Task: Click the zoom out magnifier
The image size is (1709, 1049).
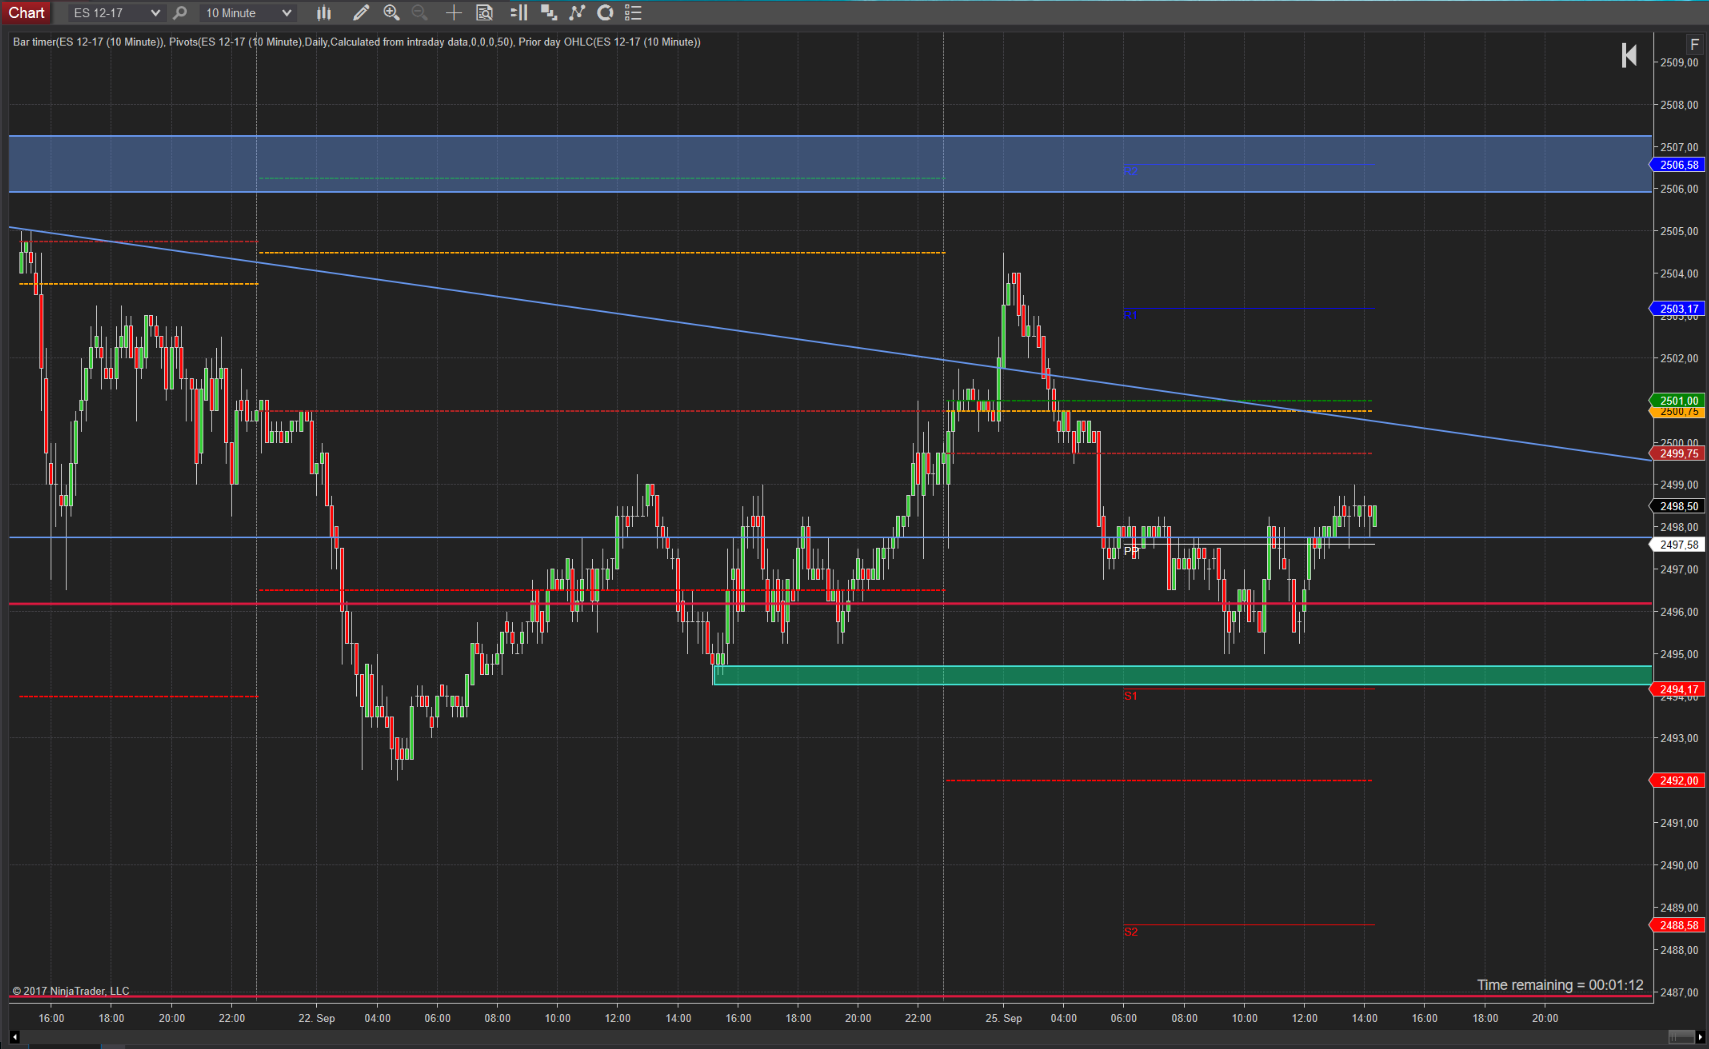Action: (420, 13)
